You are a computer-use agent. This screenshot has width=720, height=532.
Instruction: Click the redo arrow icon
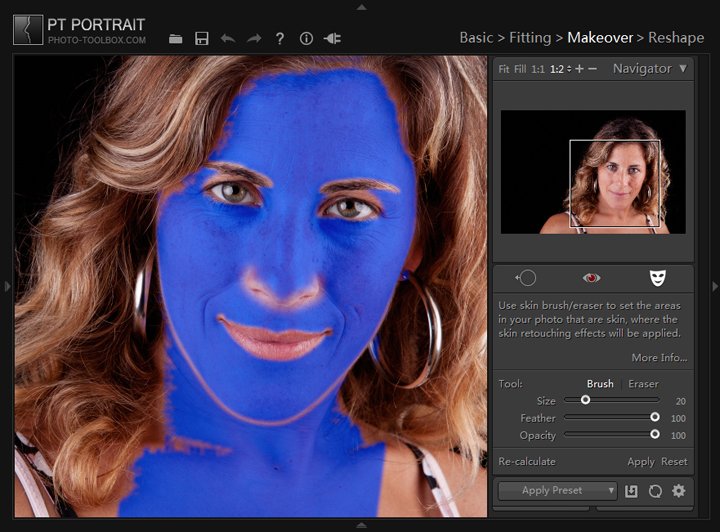click(x=254, y=39)
